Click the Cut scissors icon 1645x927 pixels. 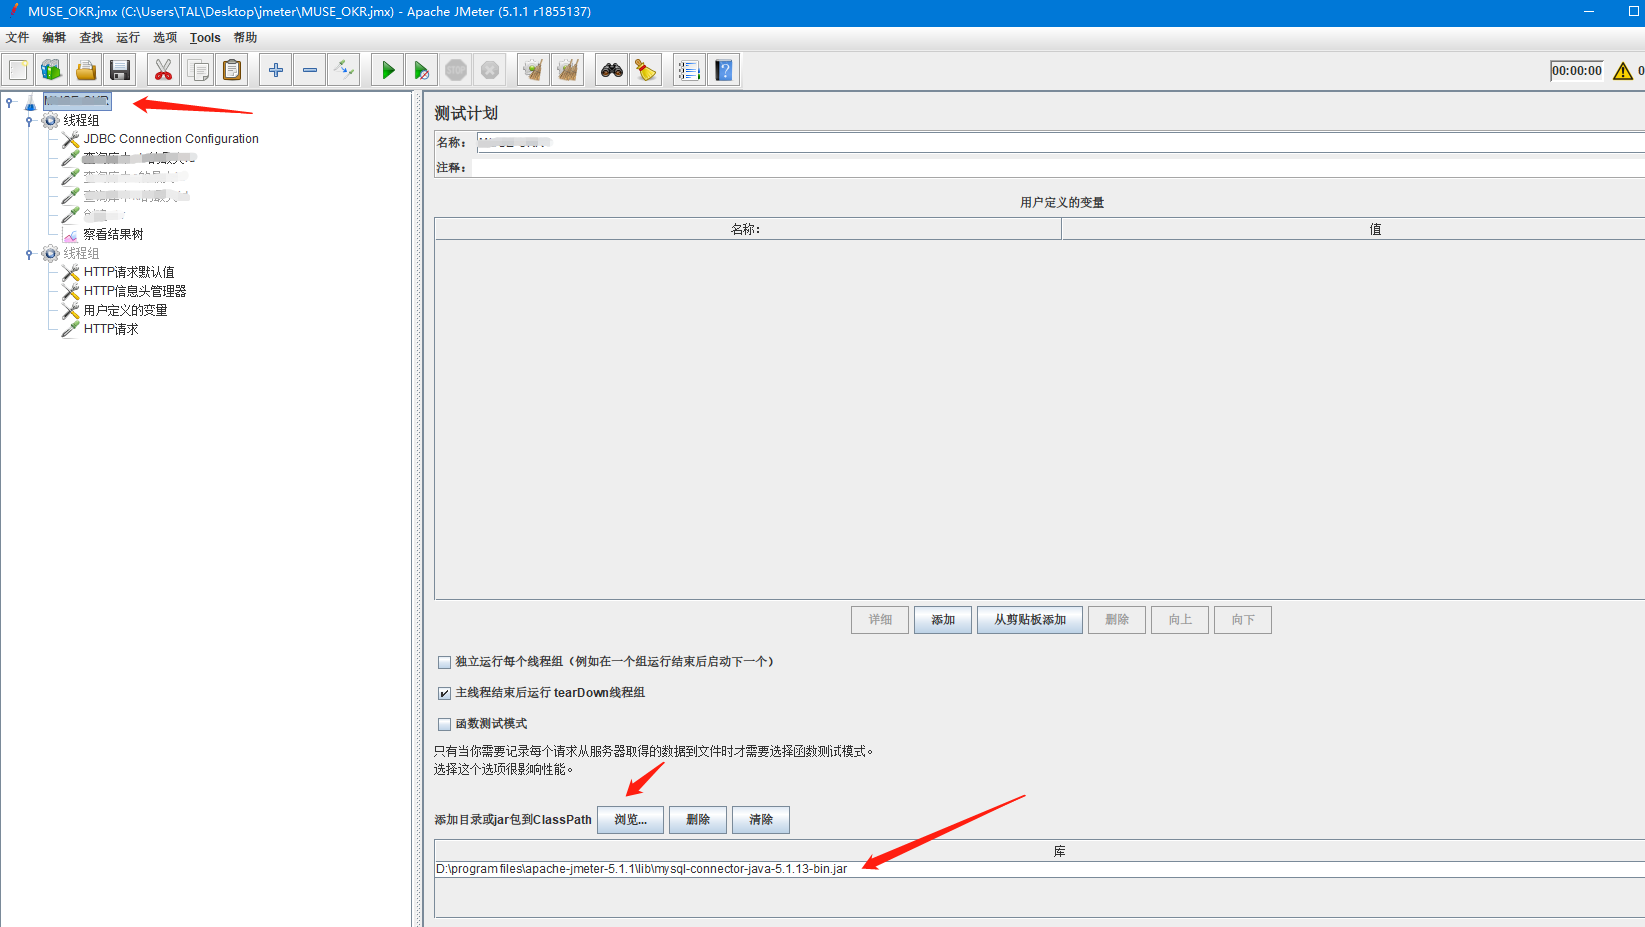click(x=163, y=70)
